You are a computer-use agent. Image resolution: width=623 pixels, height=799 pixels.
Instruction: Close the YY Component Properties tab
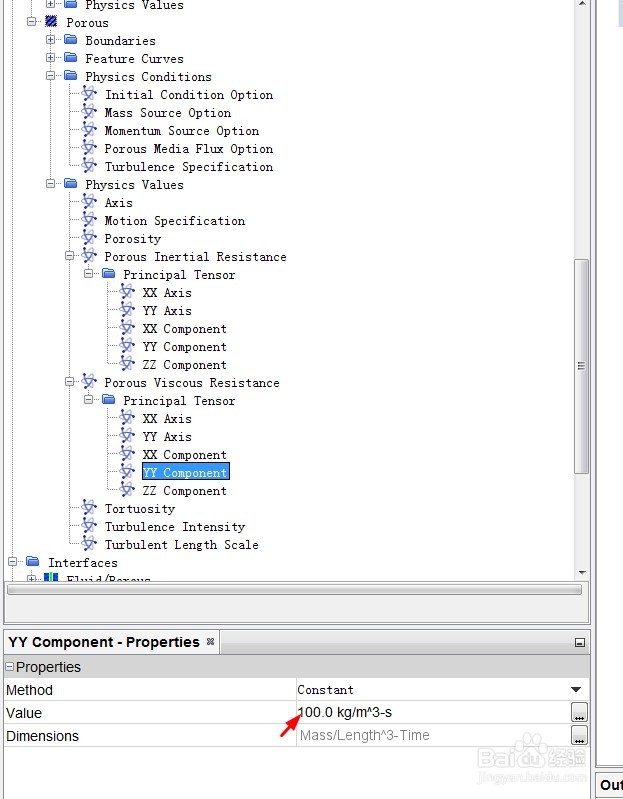tap(210, 642)
